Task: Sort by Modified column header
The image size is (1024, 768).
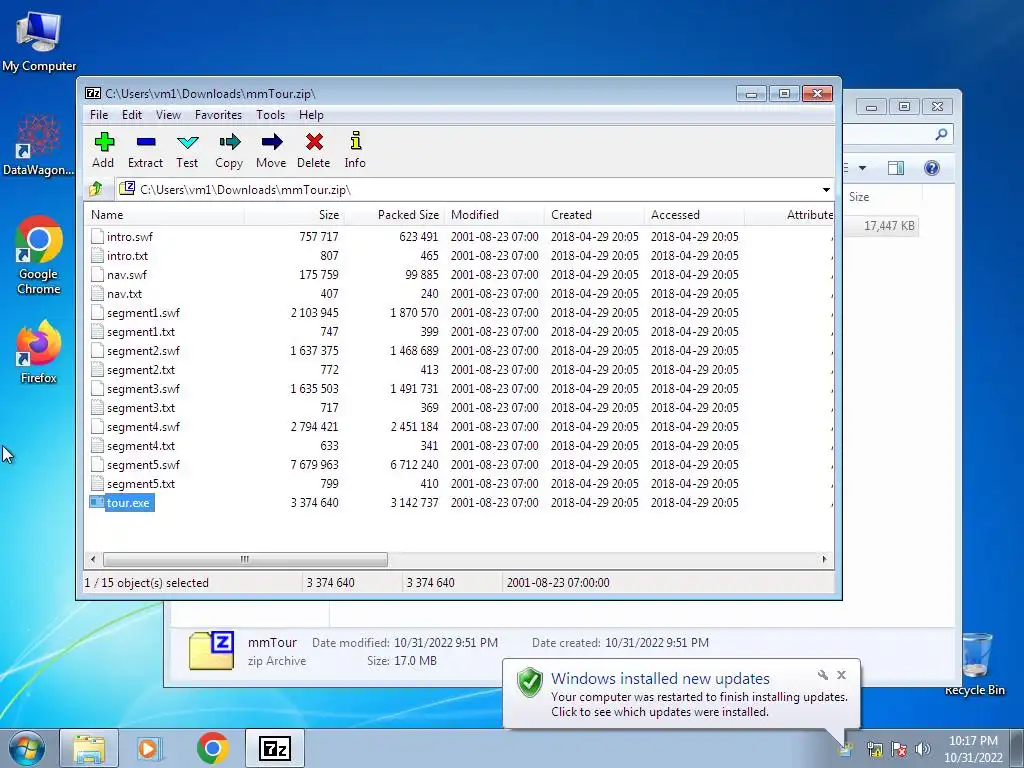Action: [x=494, y=215]
